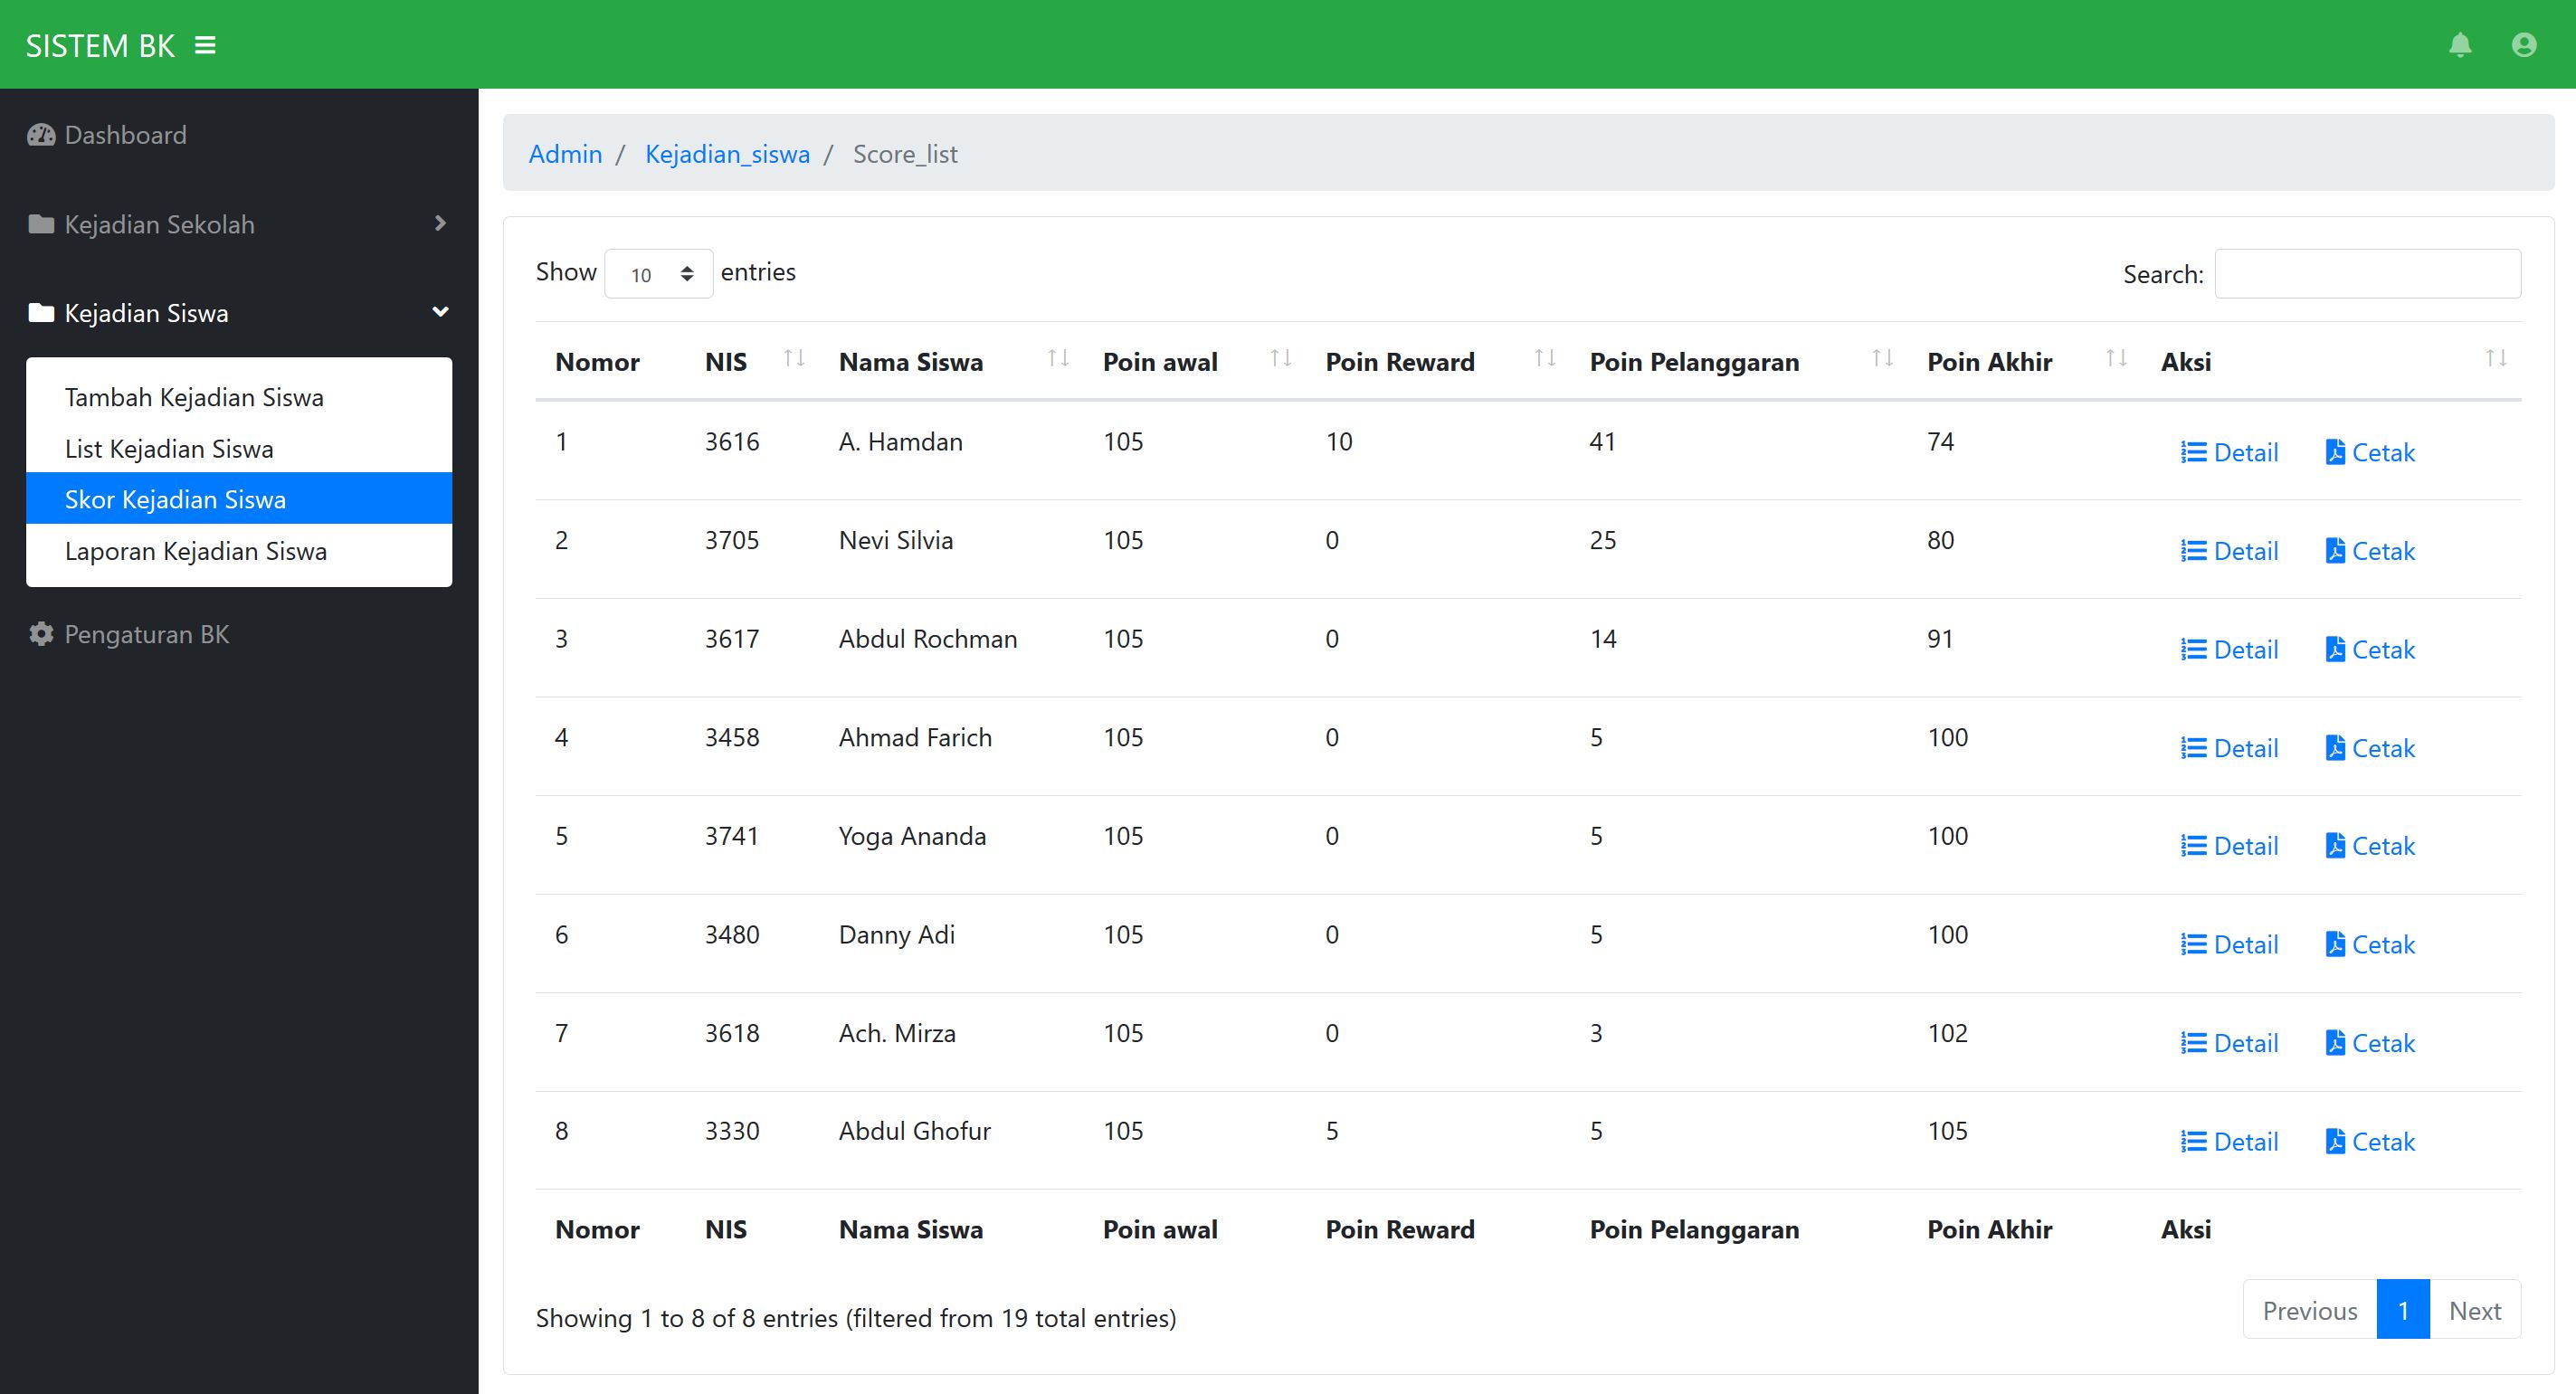Screen dimensions: 2576x1394
Task: Click the Next pagination button
Action: click(x=2475, y=1310)
